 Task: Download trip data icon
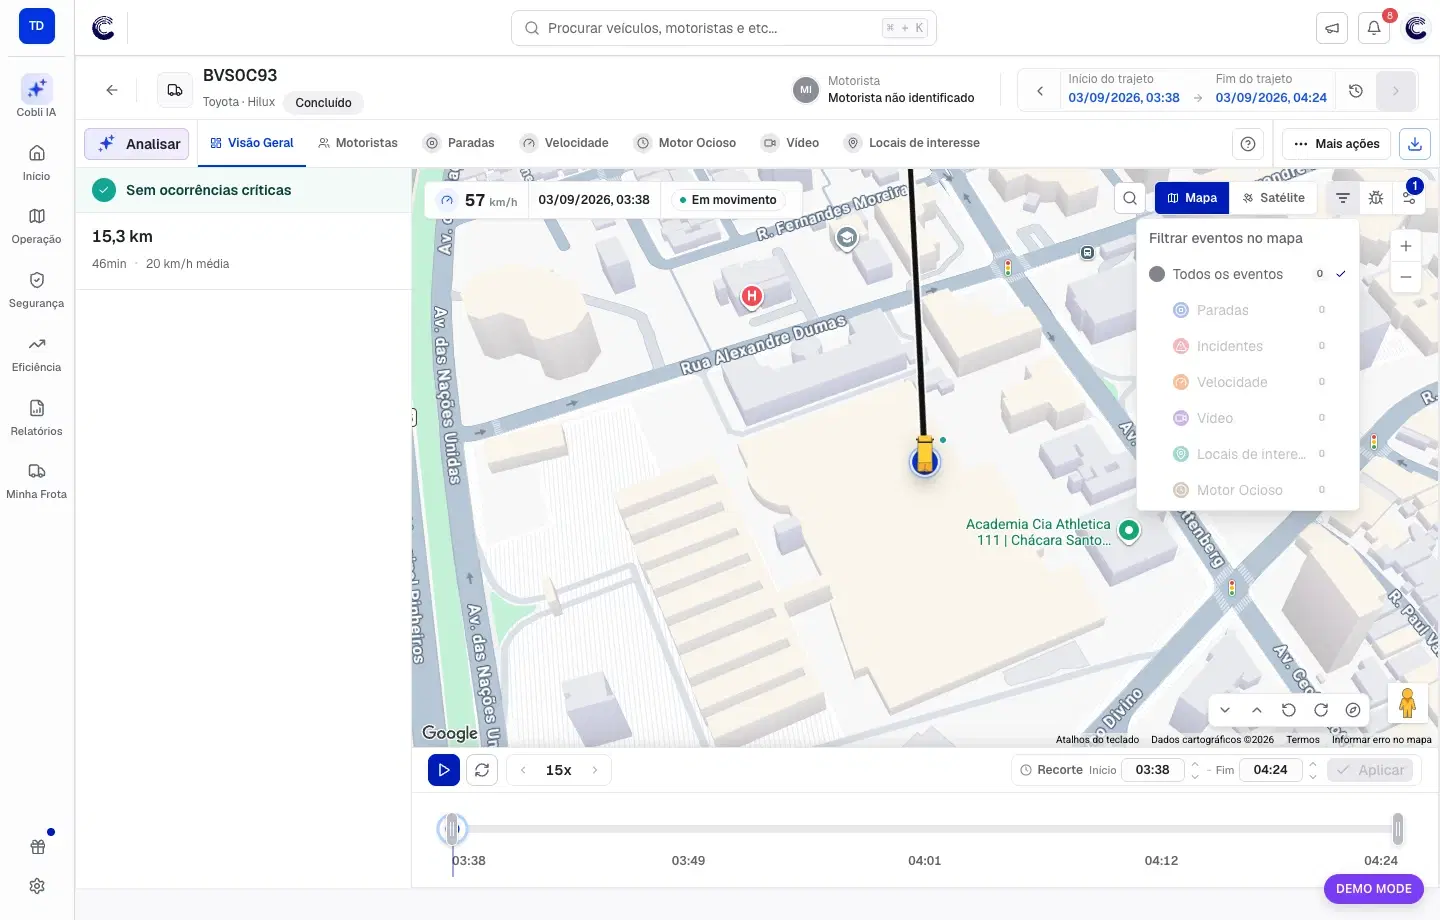pyautogui.click(x=1415, y=144)
